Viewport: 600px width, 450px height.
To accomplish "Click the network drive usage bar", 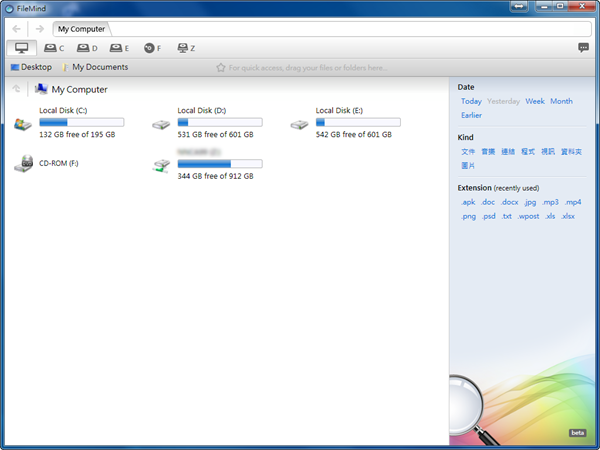I will 220,164.
